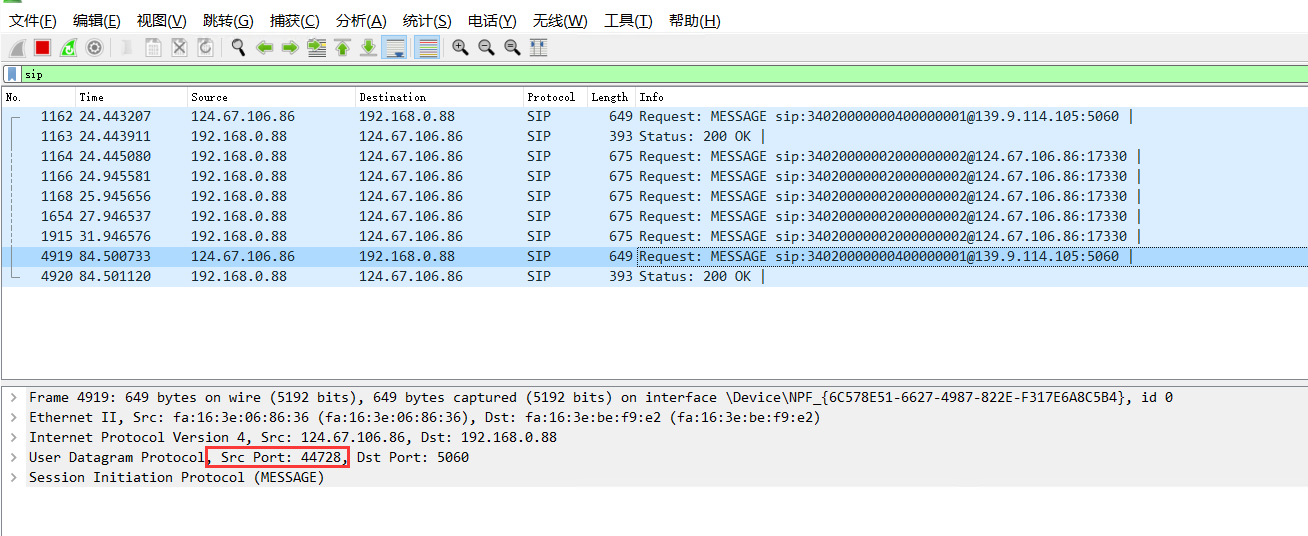1308x536 pixels.
Task: Open display filter bookmark menu
Action: tap(11, 74)
